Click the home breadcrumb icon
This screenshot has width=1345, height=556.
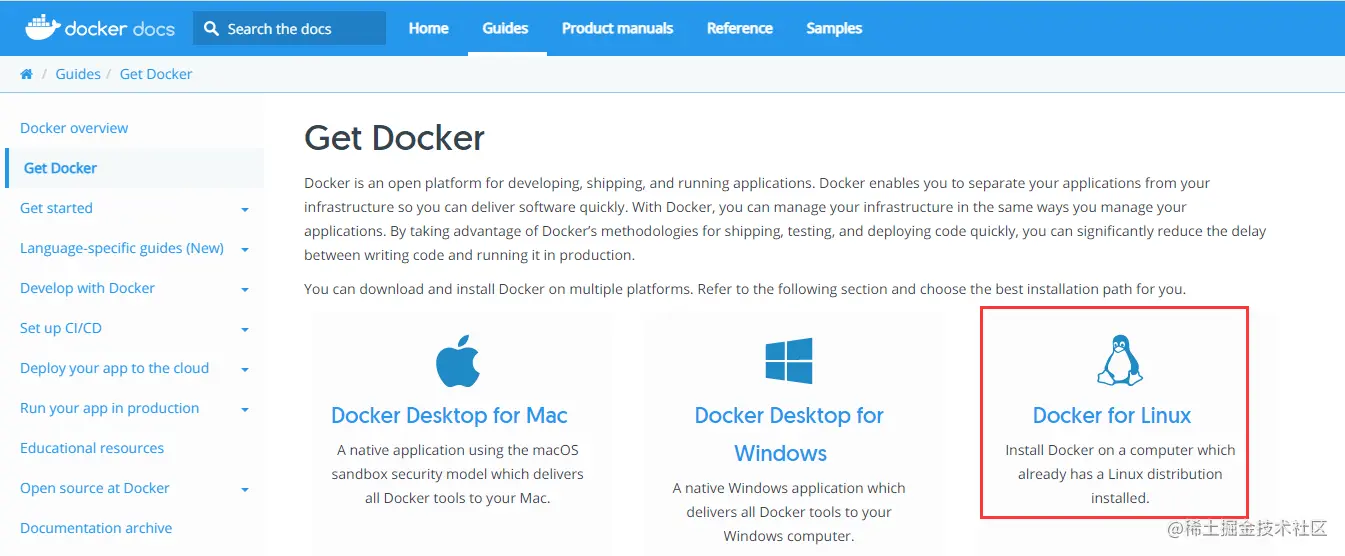point(27,74)
